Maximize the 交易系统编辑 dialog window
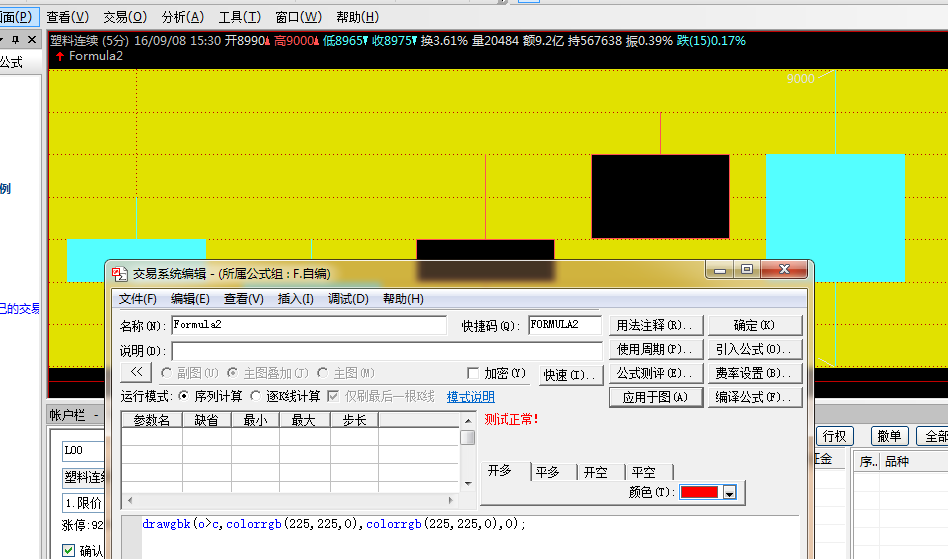Screen dimensions: 948x559 point(747,270)
